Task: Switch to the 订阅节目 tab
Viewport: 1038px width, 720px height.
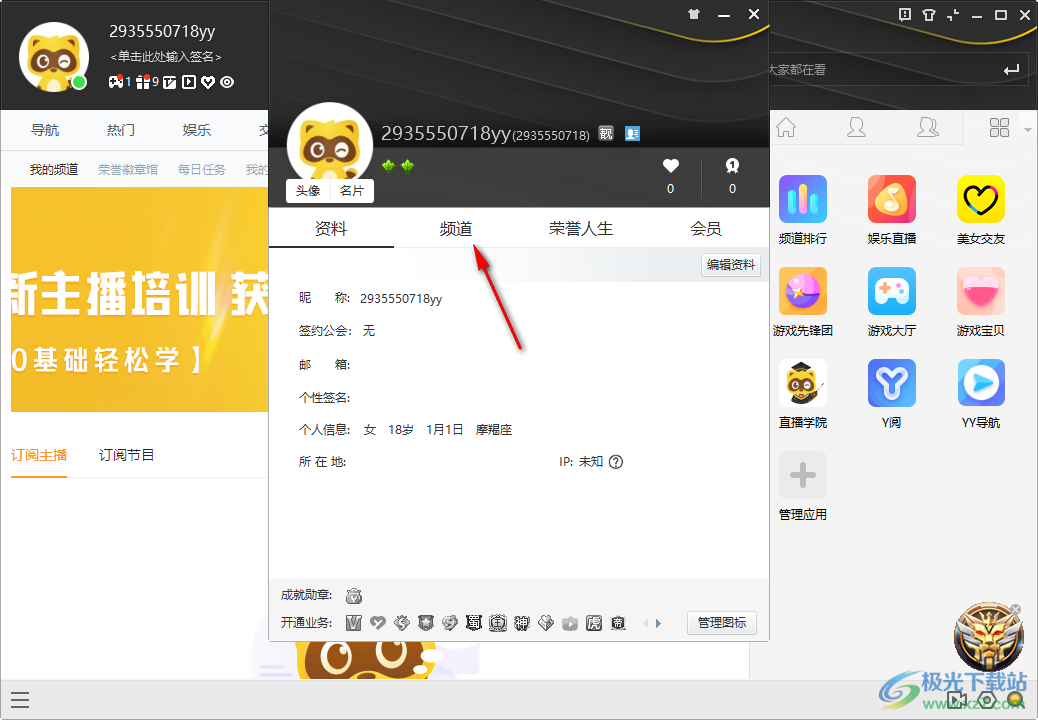Action: tap(126, 455)
